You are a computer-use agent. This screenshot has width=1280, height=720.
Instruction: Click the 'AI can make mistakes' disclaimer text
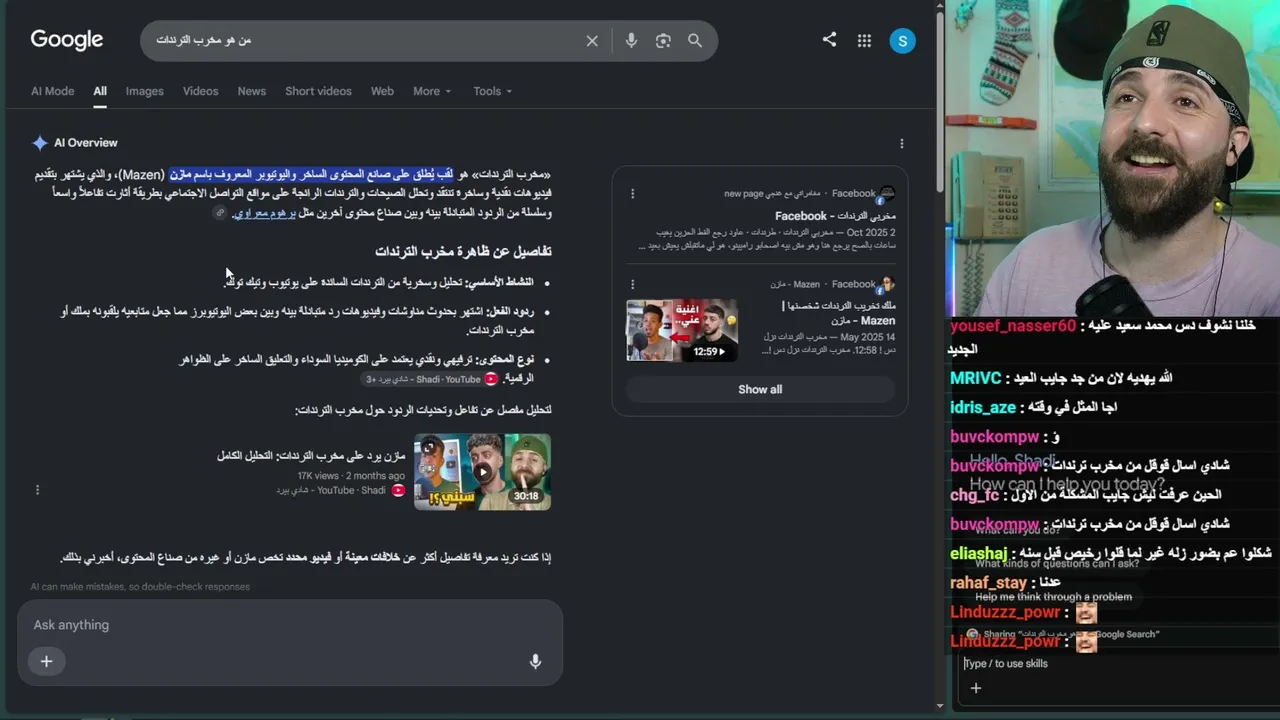pyautogui.click(x=140, y=587)
